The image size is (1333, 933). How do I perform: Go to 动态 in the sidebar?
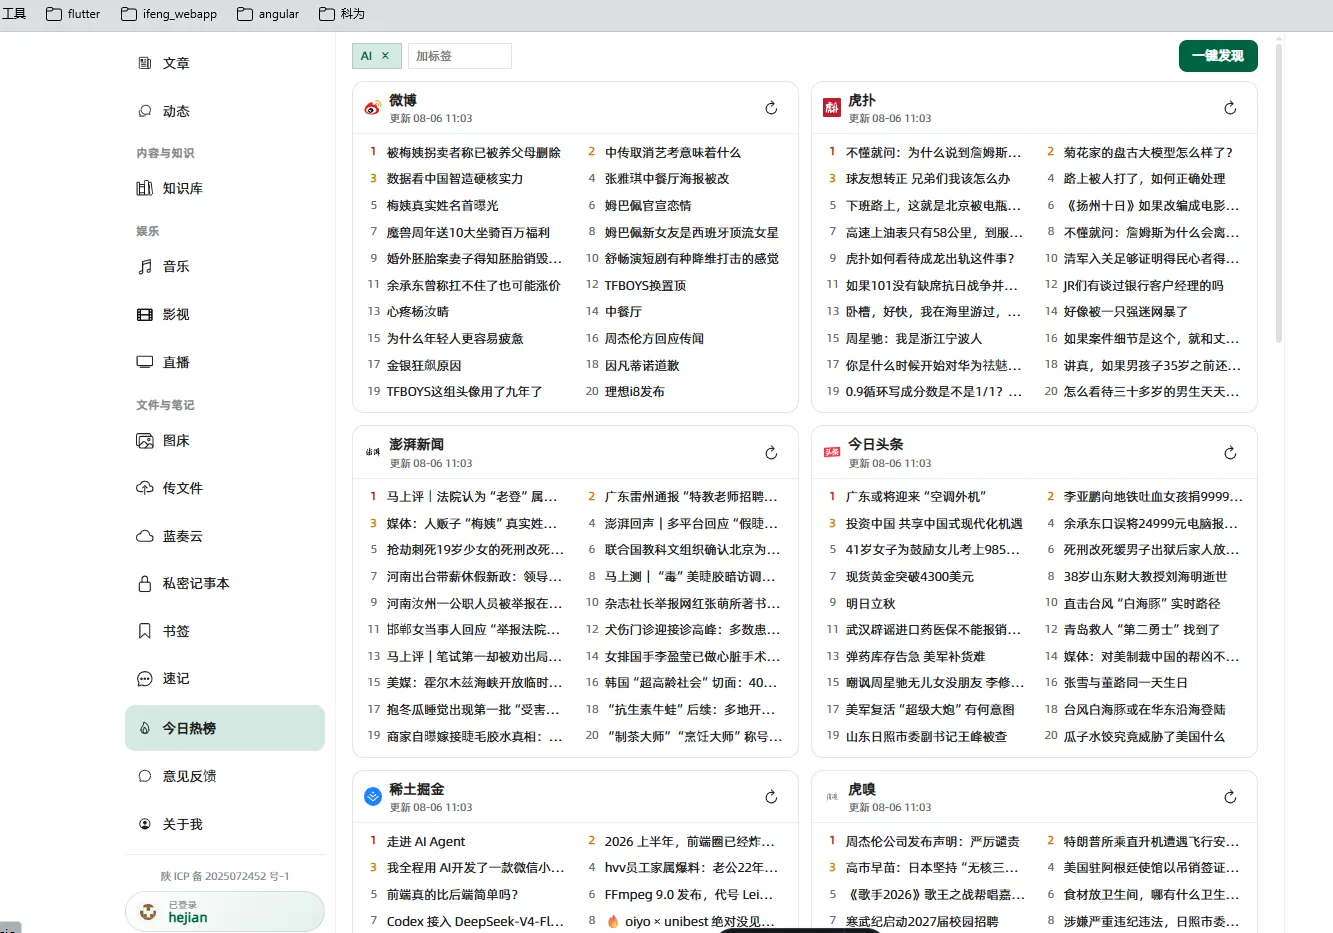click(225, 111)
